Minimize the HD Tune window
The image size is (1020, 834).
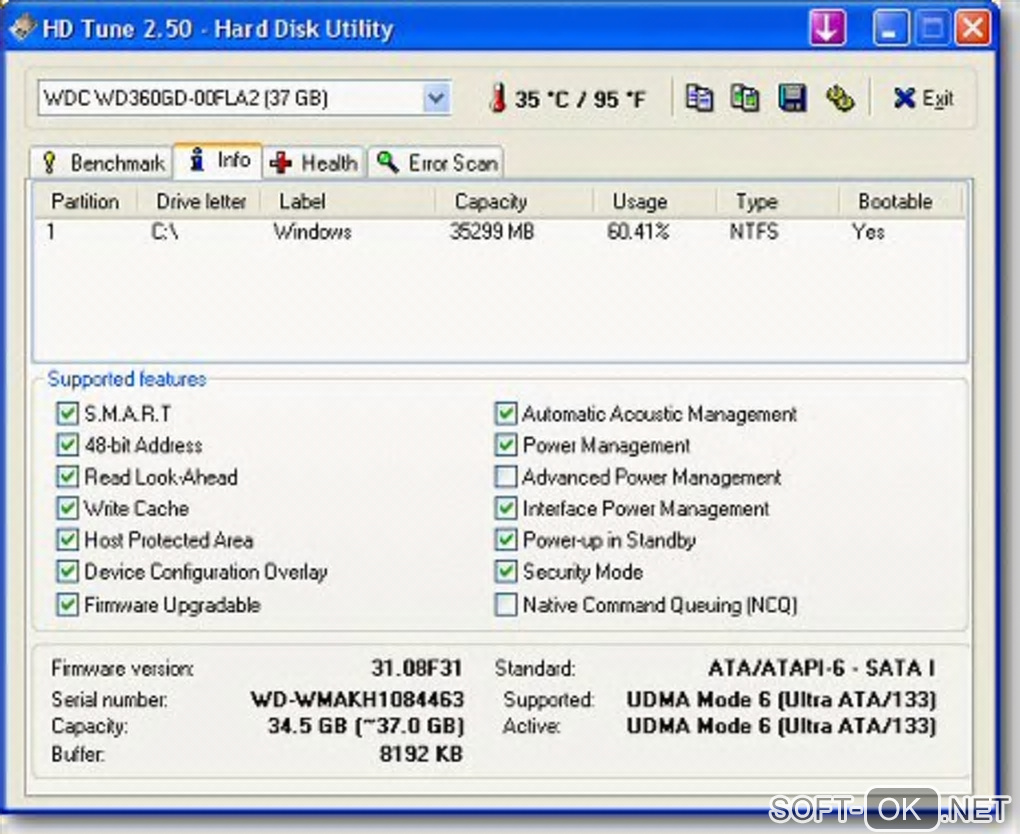click(x=890, y=28)
